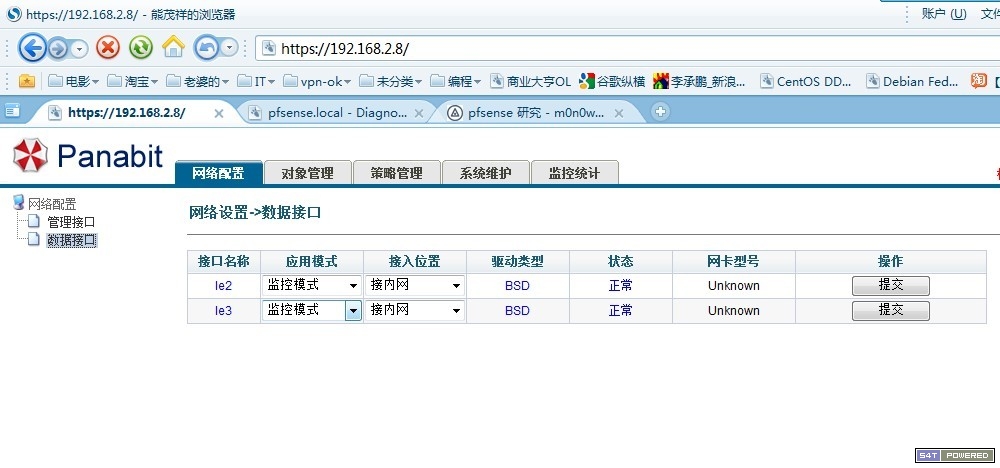Open the 策略管理 tab
Screen dimensions: 1000x468
click(x=396, y=173)
